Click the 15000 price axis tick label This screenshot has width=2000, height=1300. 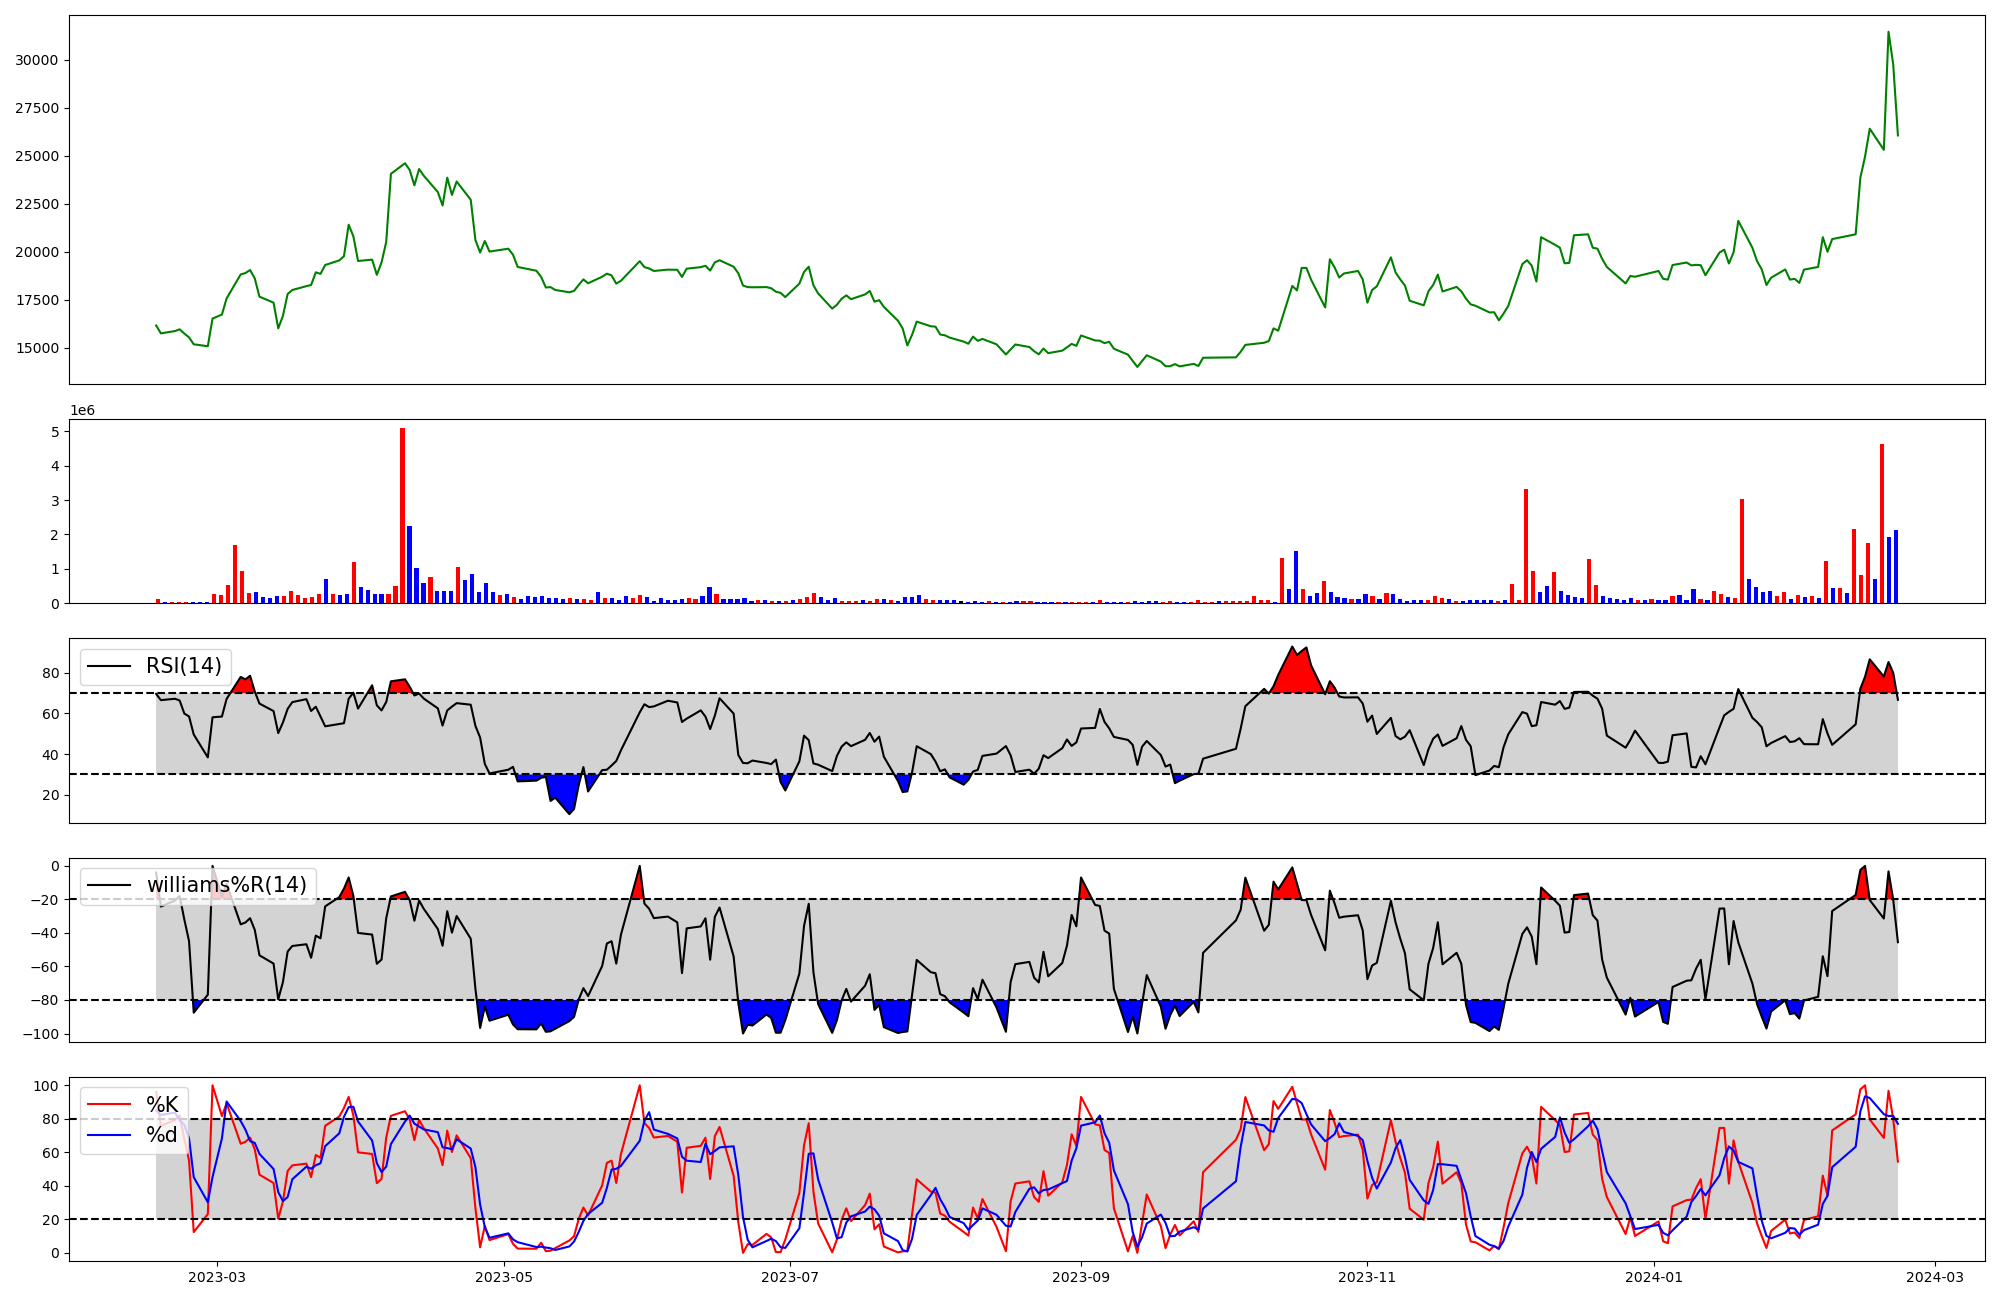[x=37, y=348]
